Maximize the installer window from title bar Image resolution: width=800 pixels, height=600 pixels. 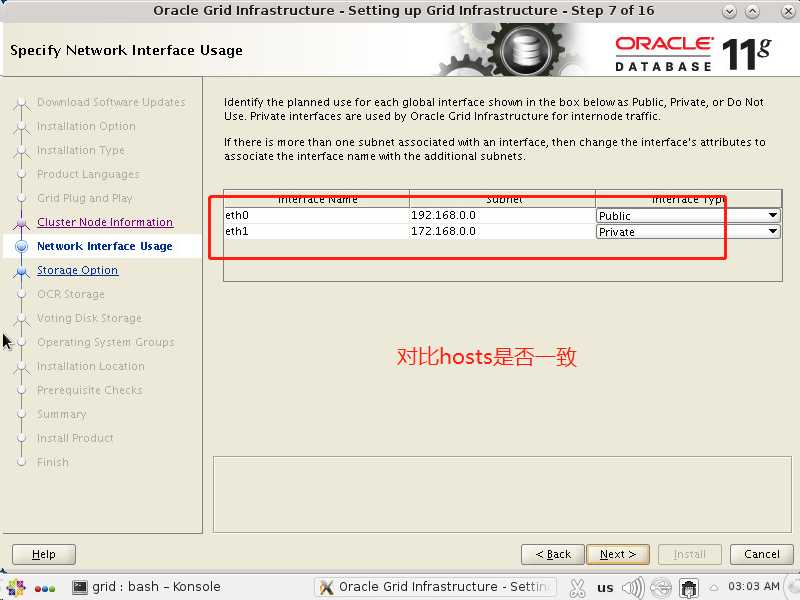753,11
